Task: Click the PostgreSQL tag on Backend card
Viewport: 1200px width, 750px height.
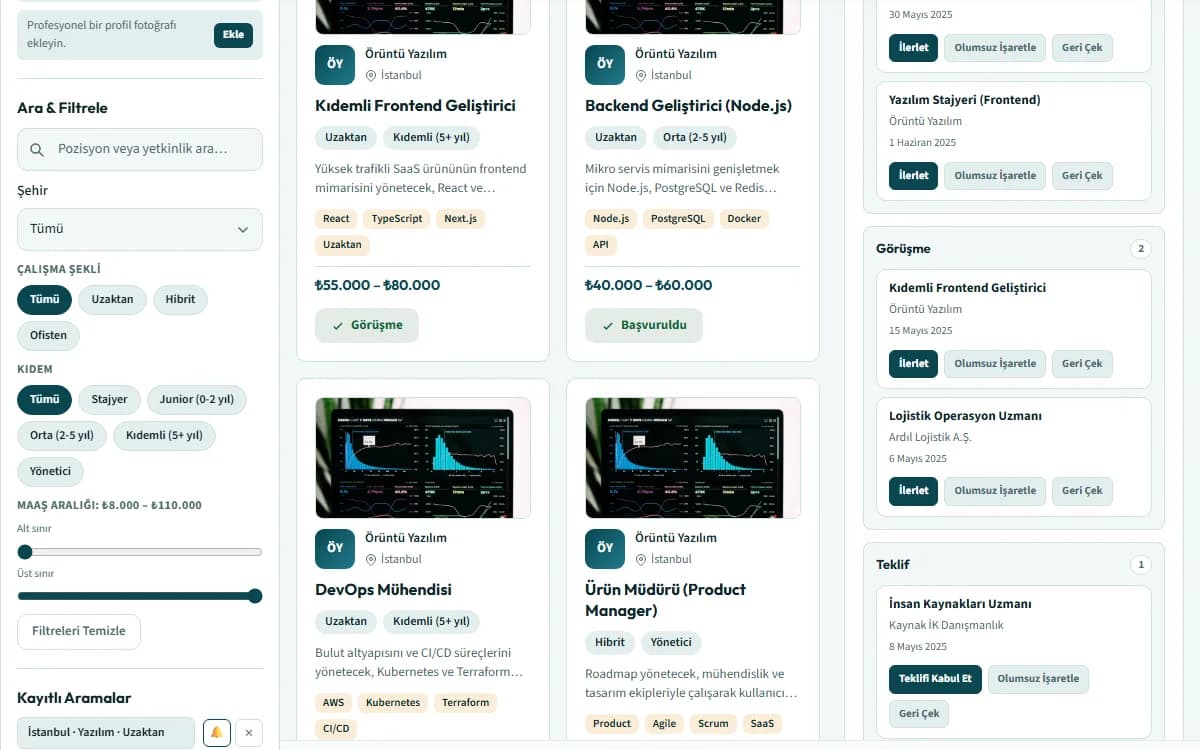Action: pyautogui.click(x=678, y=219)
